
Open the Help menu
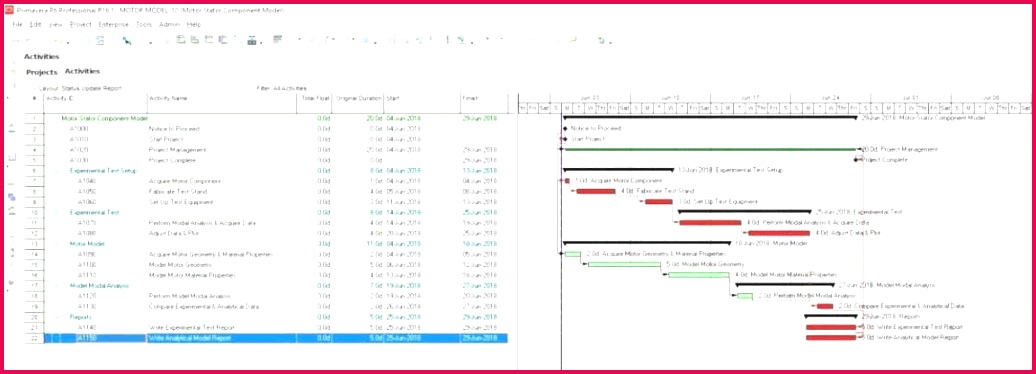point(194,24)
